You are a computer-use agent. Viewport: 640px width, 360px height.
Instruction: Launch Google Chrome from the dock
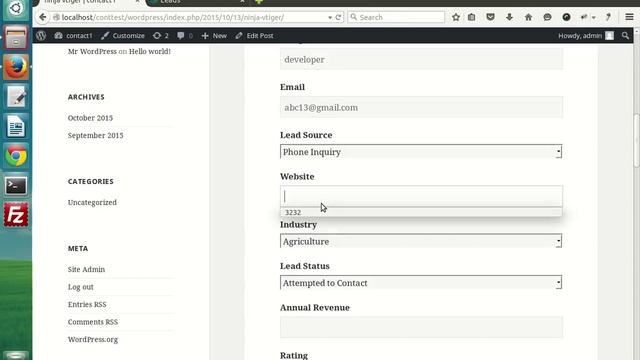16,156
